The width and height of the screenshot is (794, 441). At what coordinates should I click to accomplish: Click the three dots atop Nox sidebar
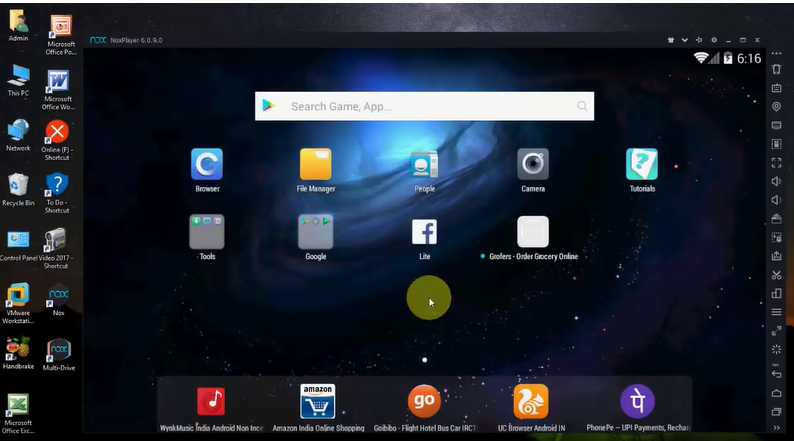[776, 53]
